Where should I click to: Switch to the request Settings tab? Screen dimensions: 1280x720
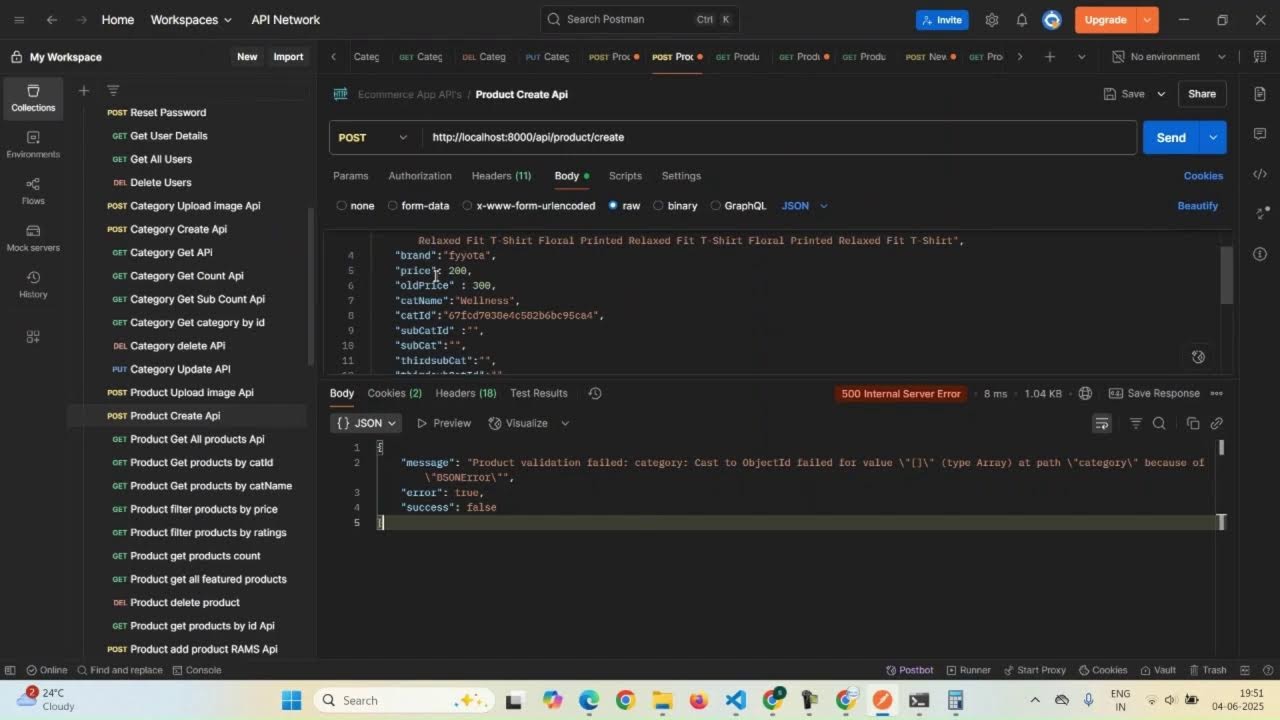click(681, 176)
